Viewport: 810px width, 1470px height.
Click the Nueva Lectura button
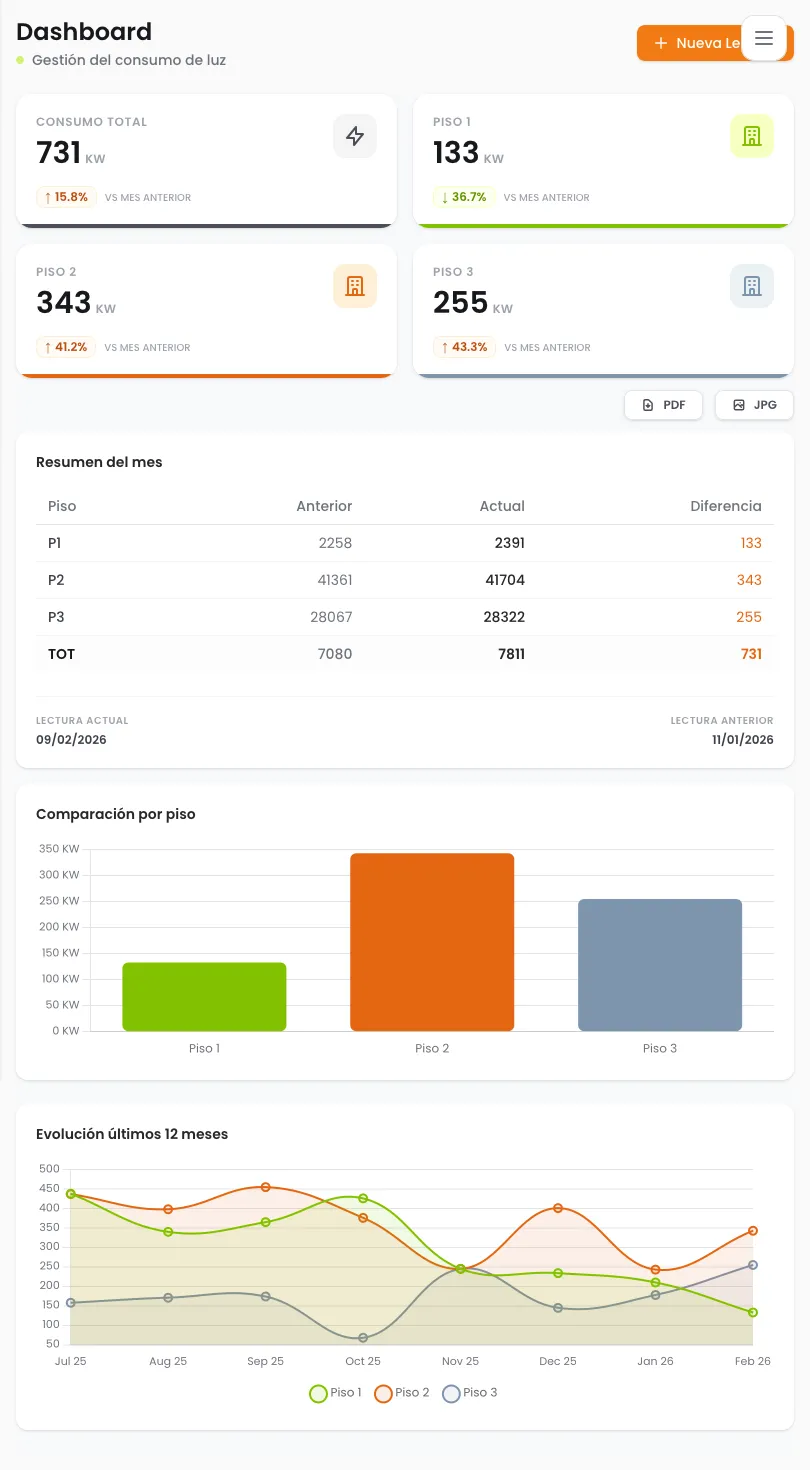[x=690, y=43]
